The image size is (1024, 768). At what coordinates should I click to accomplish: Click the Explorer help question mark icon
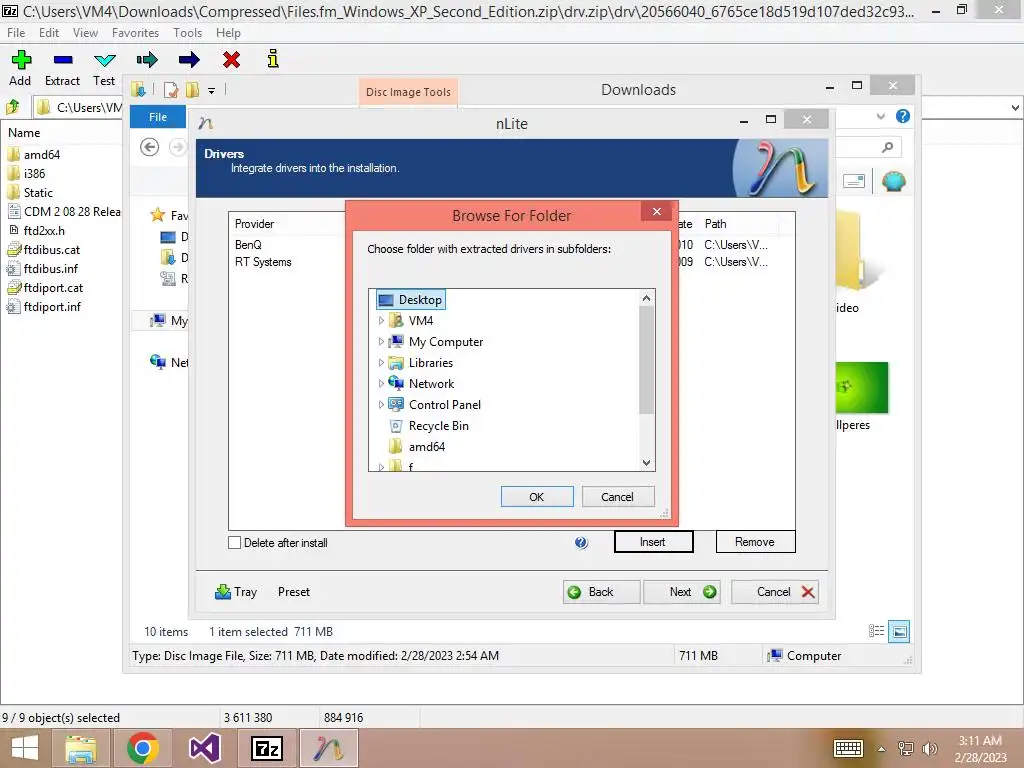coord(903,116)
